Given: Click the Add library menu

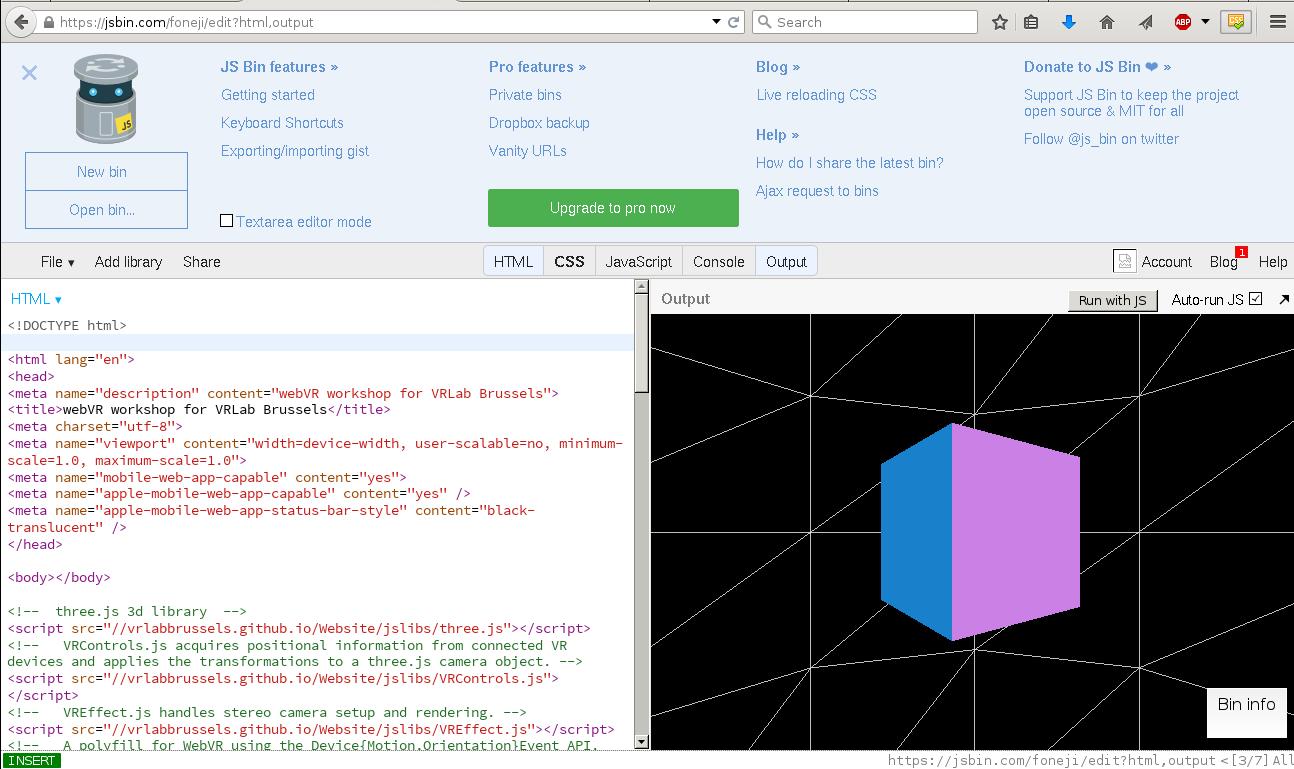Looking at the screenshot, I should click(x=128, y=262).
